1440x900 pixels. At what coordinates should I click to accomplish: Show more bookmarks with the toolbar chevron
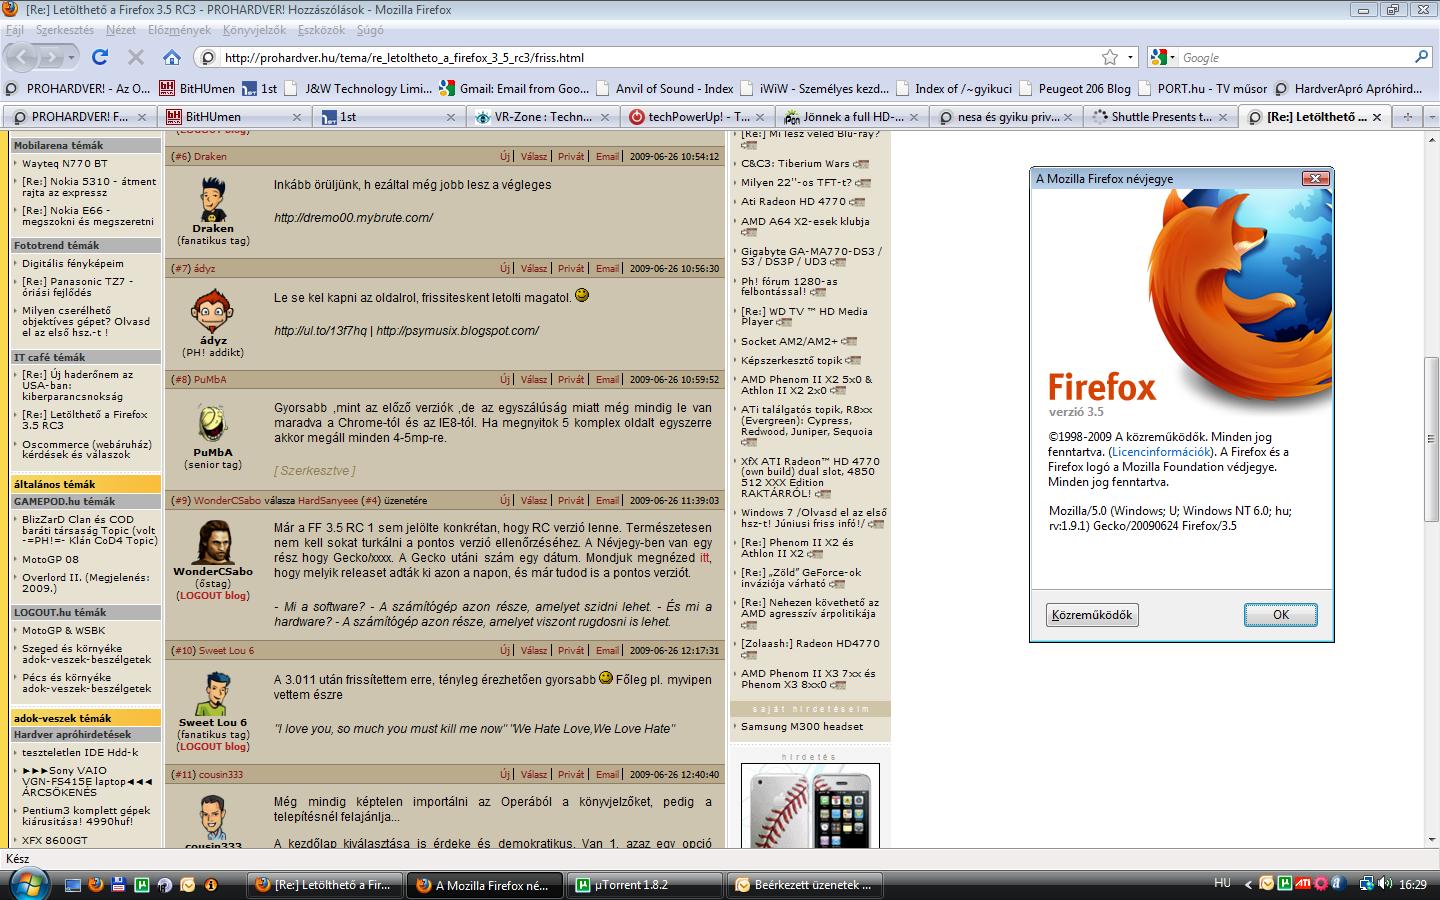pyautogui.click(x=1431, y=88)
